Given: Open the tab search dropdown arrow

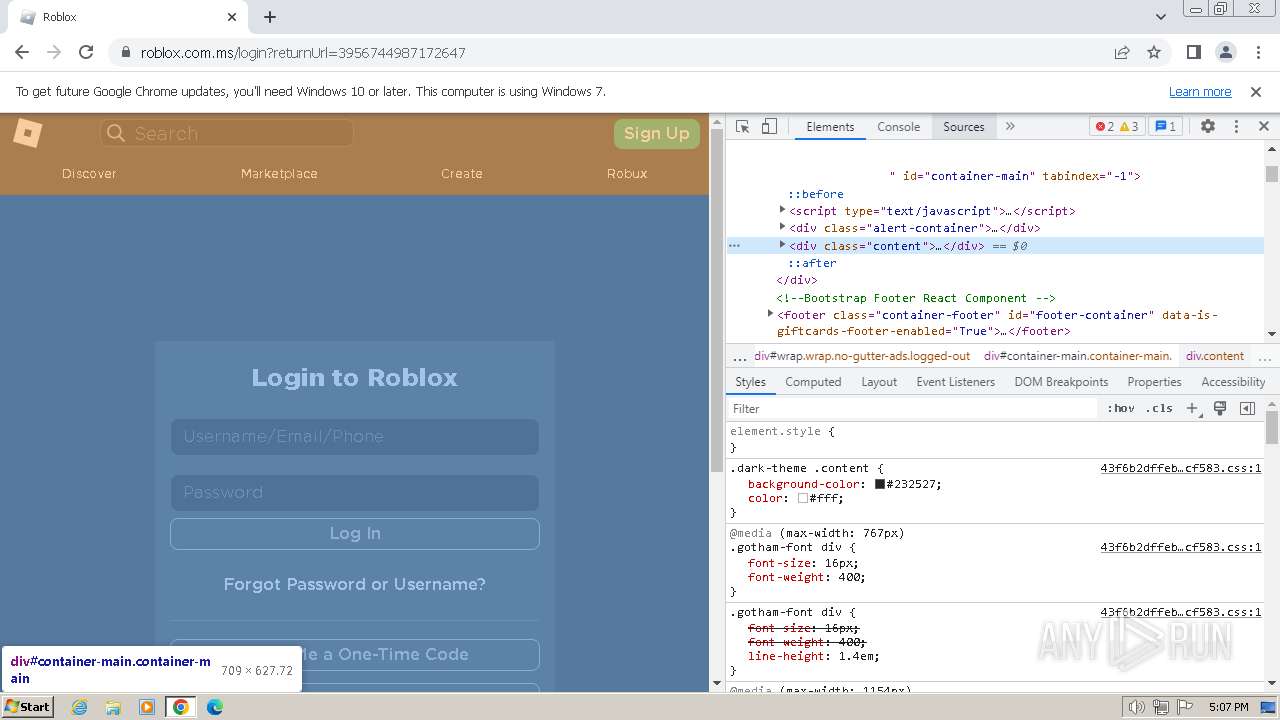Looking at the screenshot, I should [1161, 17].
